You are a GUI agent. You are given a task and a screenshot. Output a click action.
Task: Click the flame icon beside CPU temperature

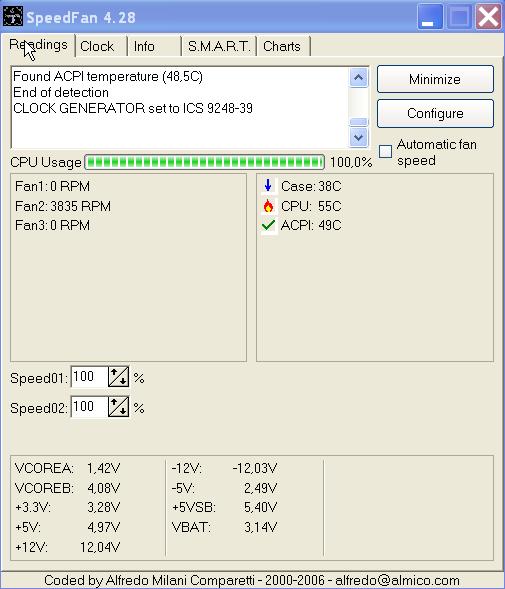pyautogui.click(x=268, y=205)
